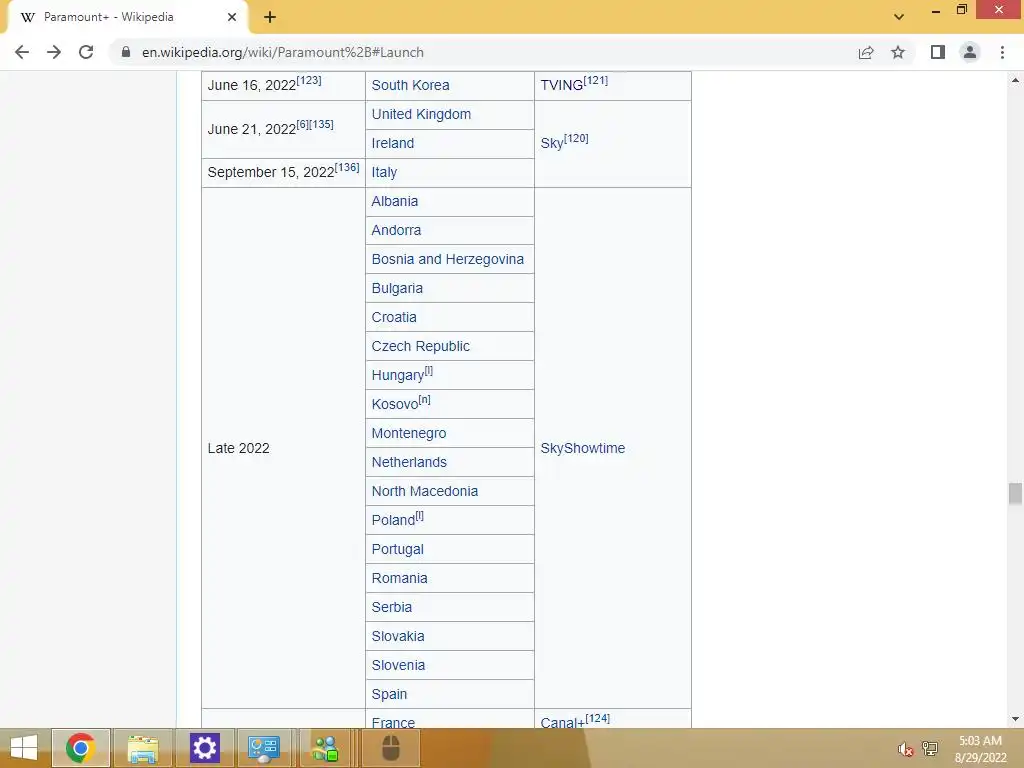Open the Control Panel taskbar icon
Screen dimensions: 1024x768
coord(264,748)
